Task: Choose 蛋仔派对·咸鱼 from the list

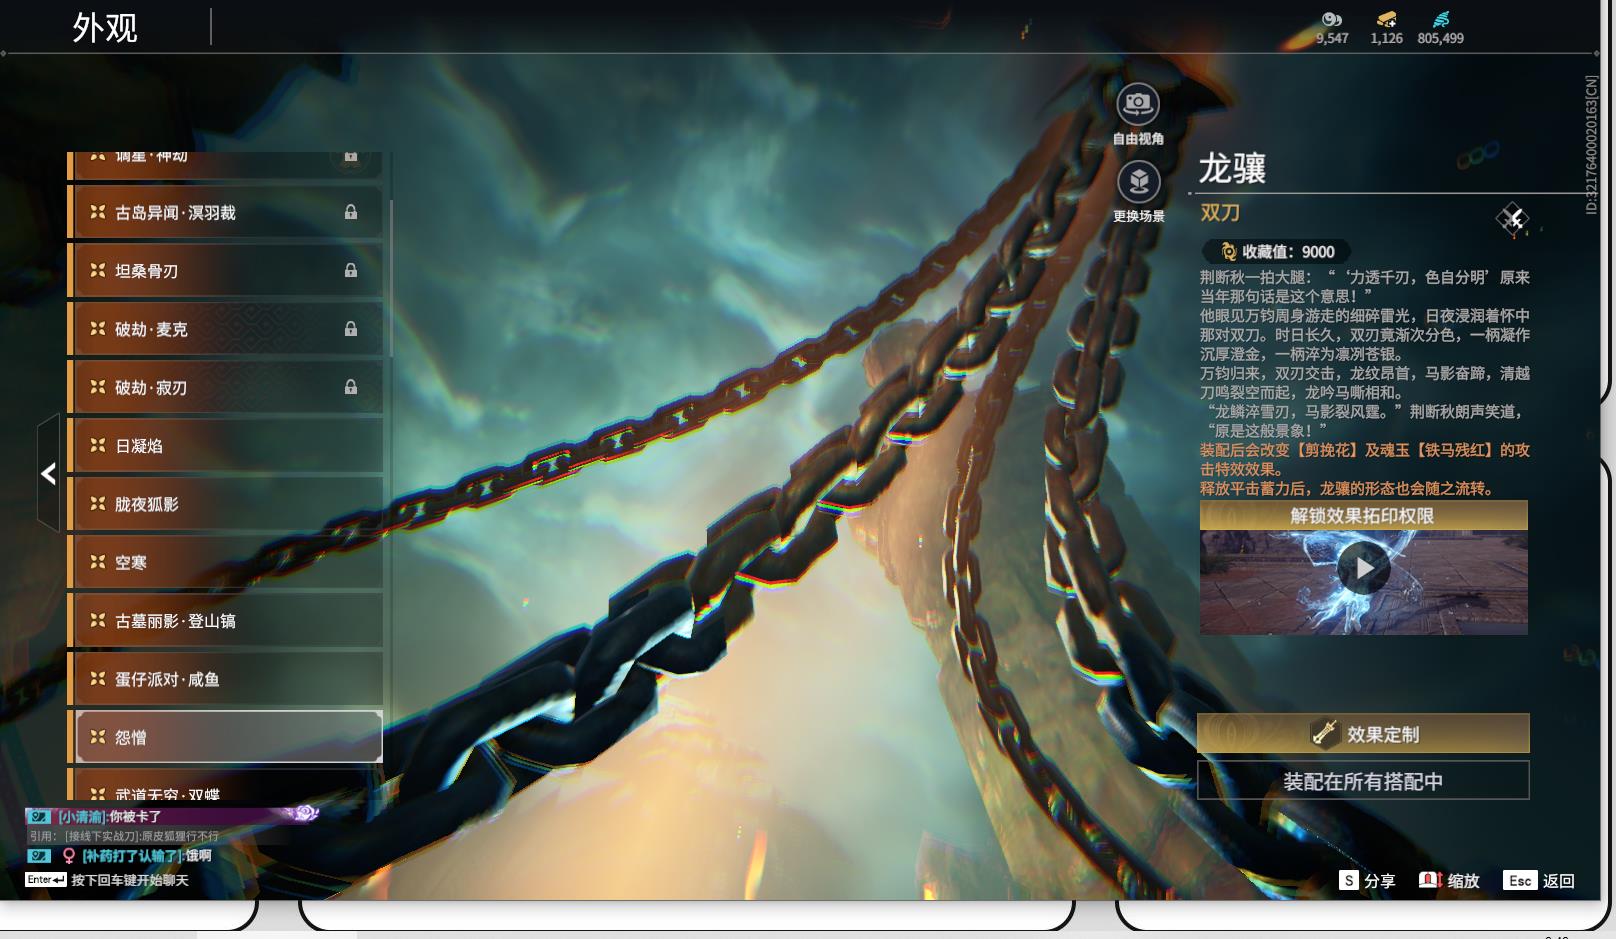Action: pyautogui.click(x=226, y=679)
